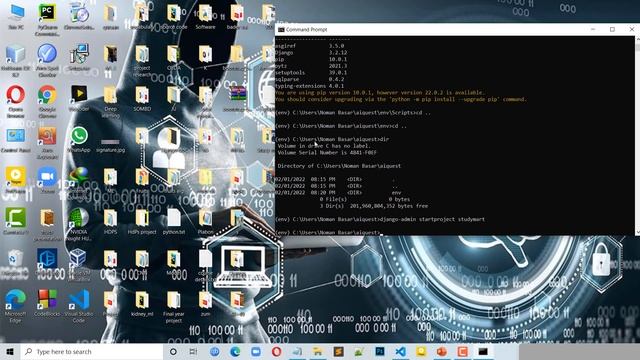Image resolution: width=640 pixels, height=360 pixels.
Task: Click Command Prompt window title text
Action: point(307,29)
